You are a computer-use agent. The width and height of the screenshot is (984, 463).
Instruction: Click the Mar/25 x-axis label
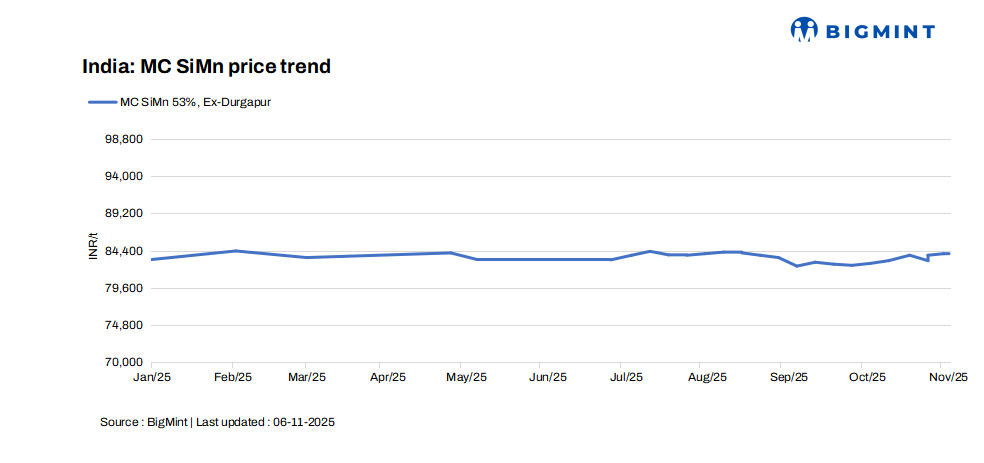coord(308,377)
